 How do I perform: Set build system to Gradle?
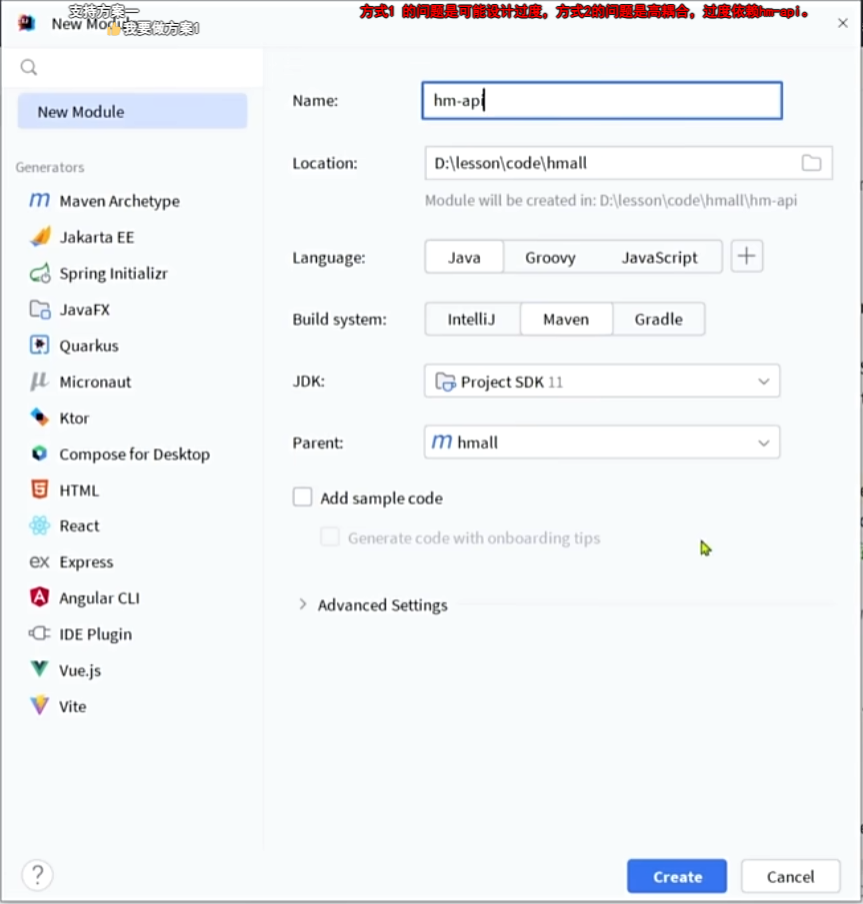click(658, 319)
